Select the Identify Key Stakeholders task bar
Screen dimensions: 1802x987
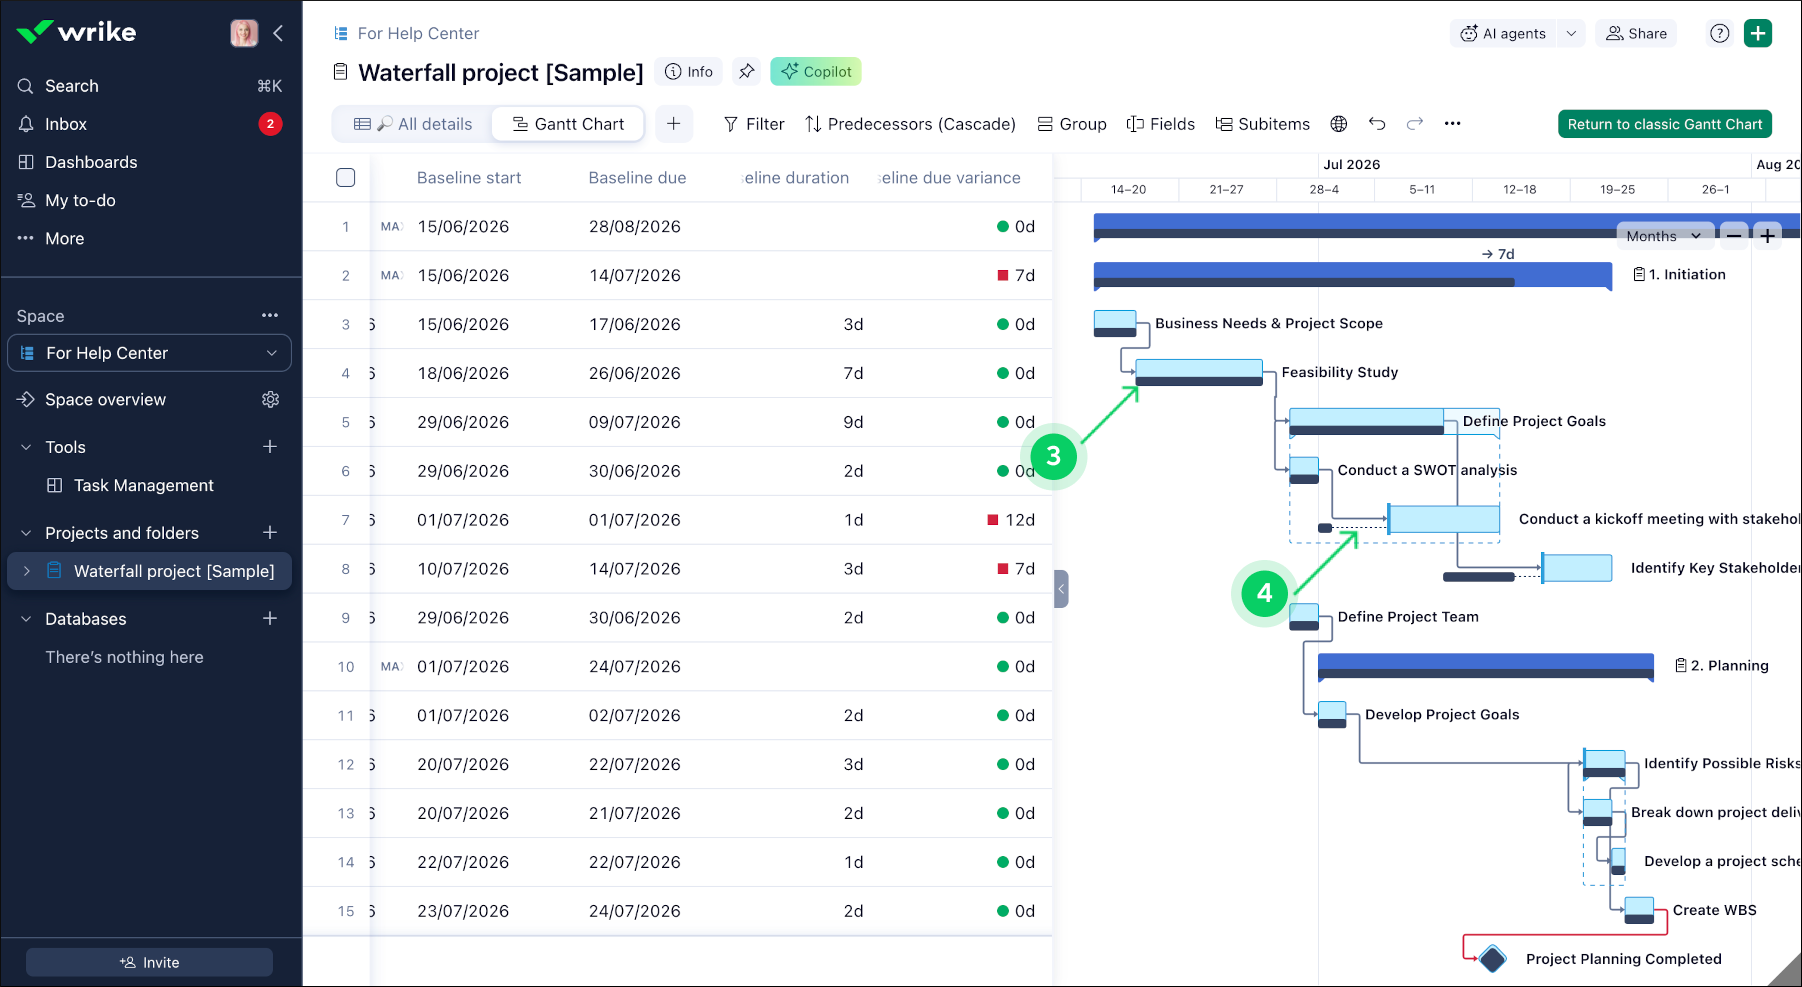click(1578, 568)
